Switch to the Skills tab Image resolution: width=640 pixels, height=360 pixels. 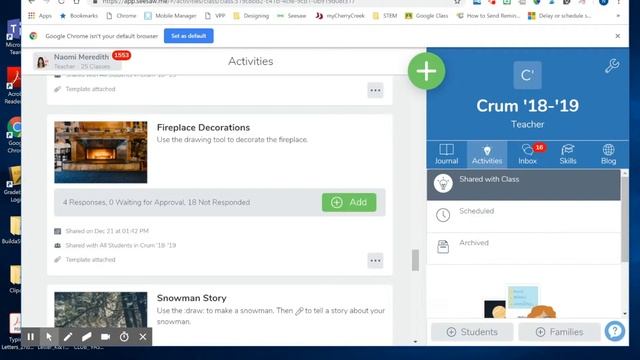point(568,154)
